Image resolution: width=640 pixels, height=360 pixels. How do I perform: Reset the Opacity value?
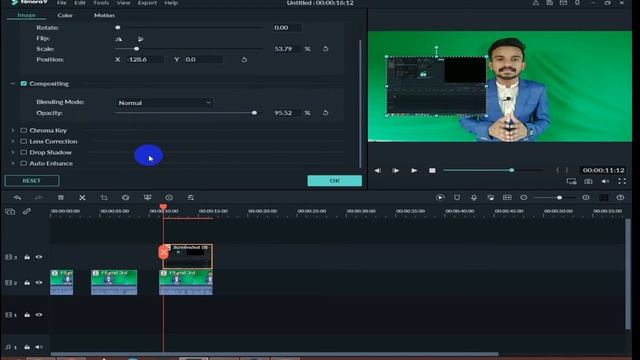pos(325,113)
